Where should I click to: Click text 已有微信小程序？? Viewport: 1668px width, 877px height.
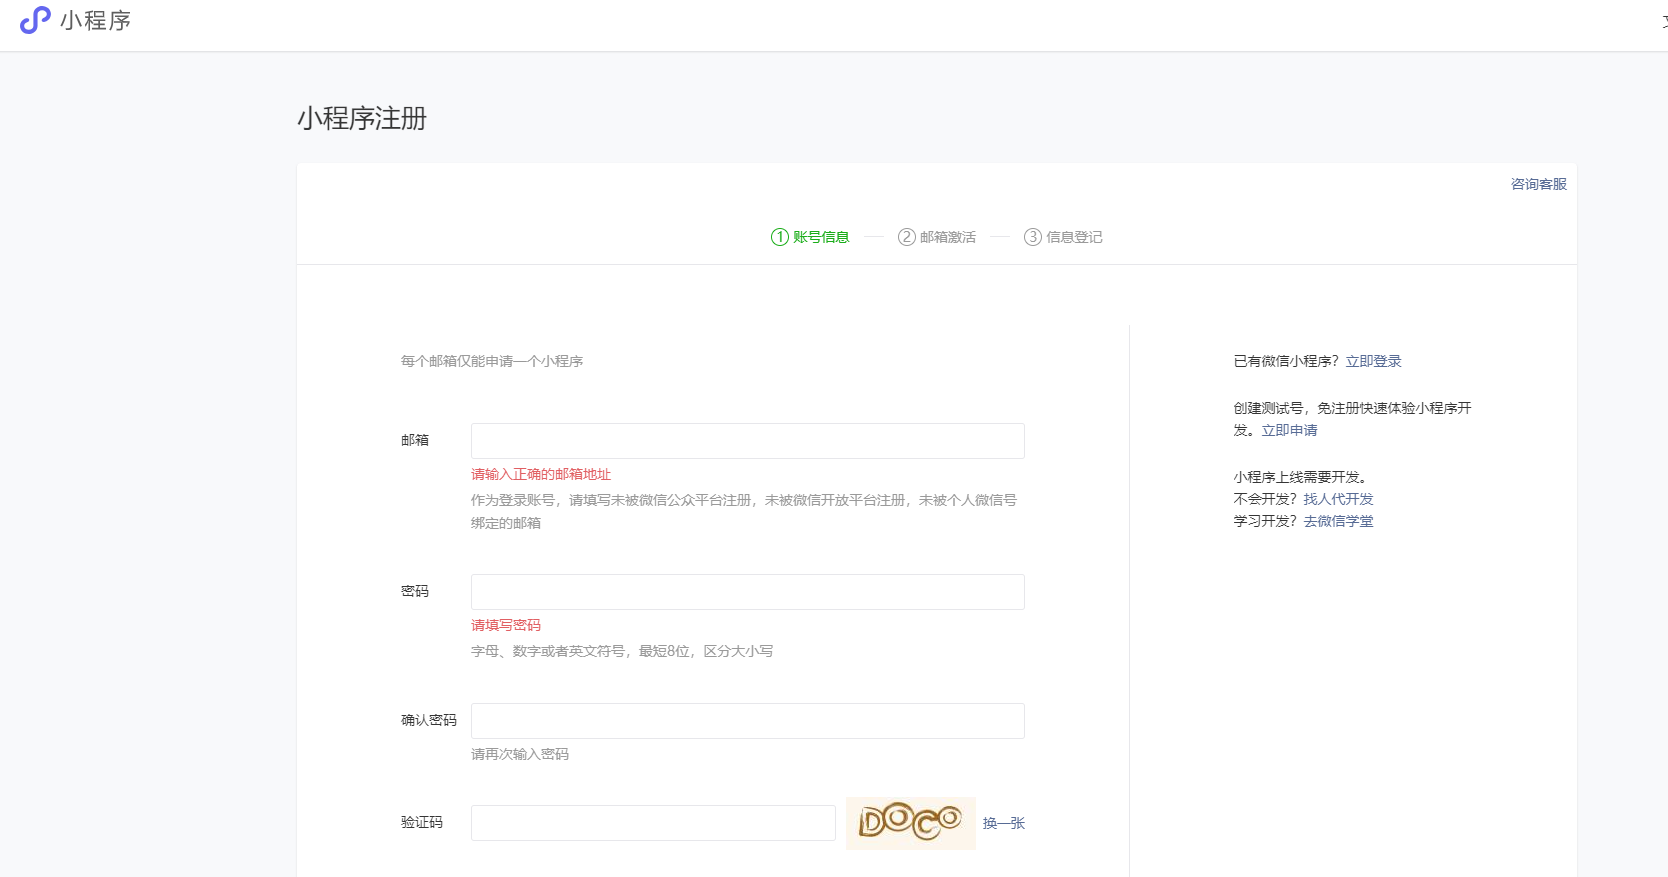click(1286, 361)
